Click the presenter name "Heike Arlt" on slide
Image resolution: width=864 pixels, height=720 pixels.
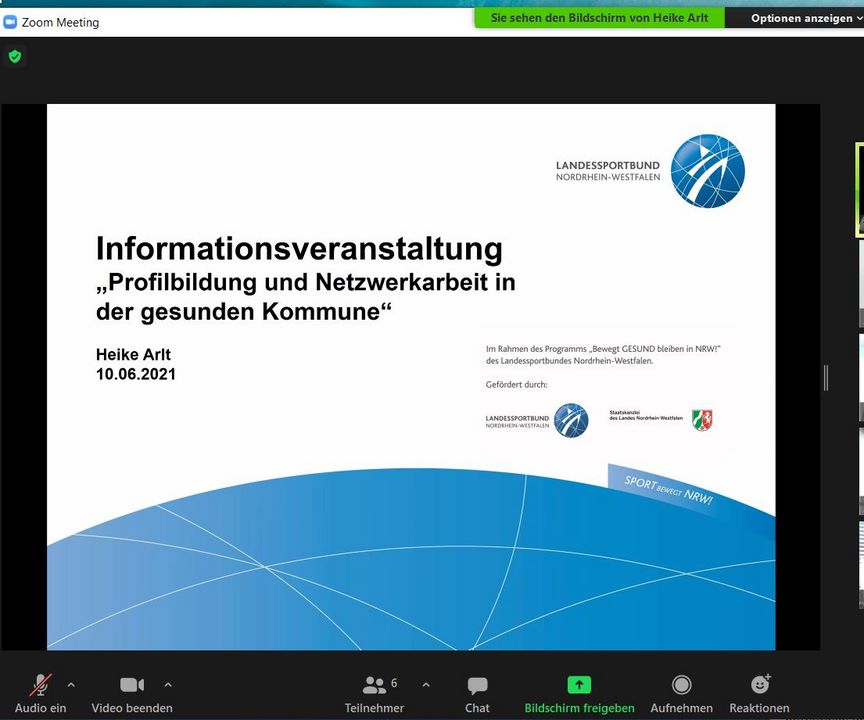coord(133,354)
